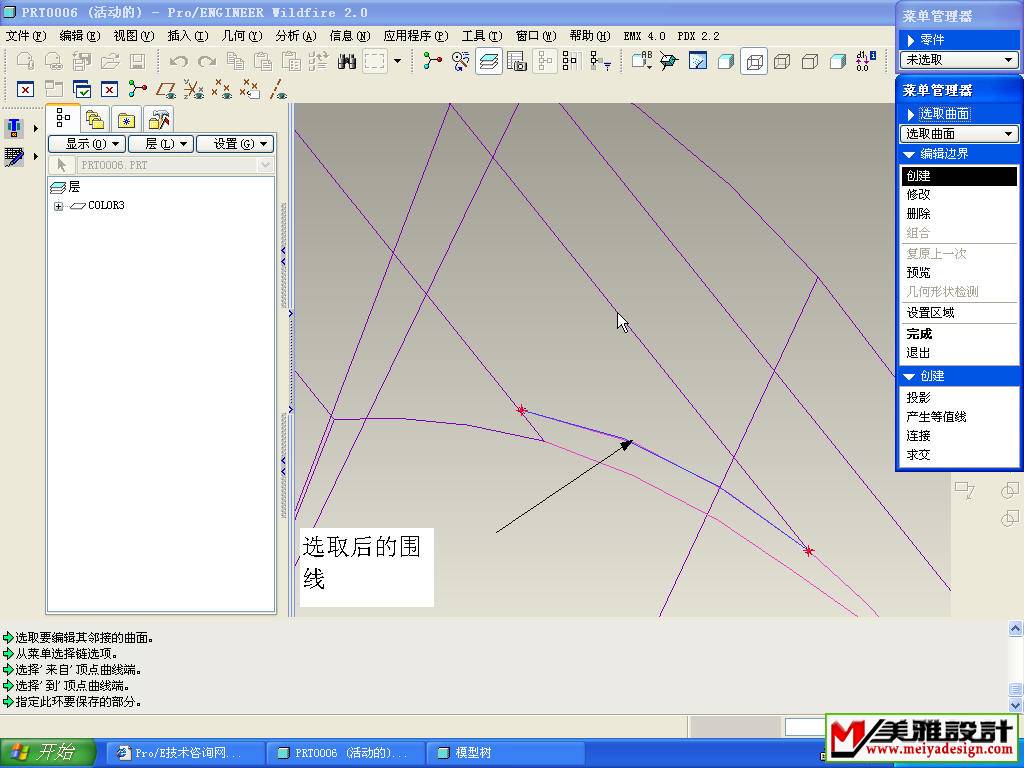Click the reorient view coordinate icon
This screenshot has width=1024, height=768.
click(x=669, y=61)
